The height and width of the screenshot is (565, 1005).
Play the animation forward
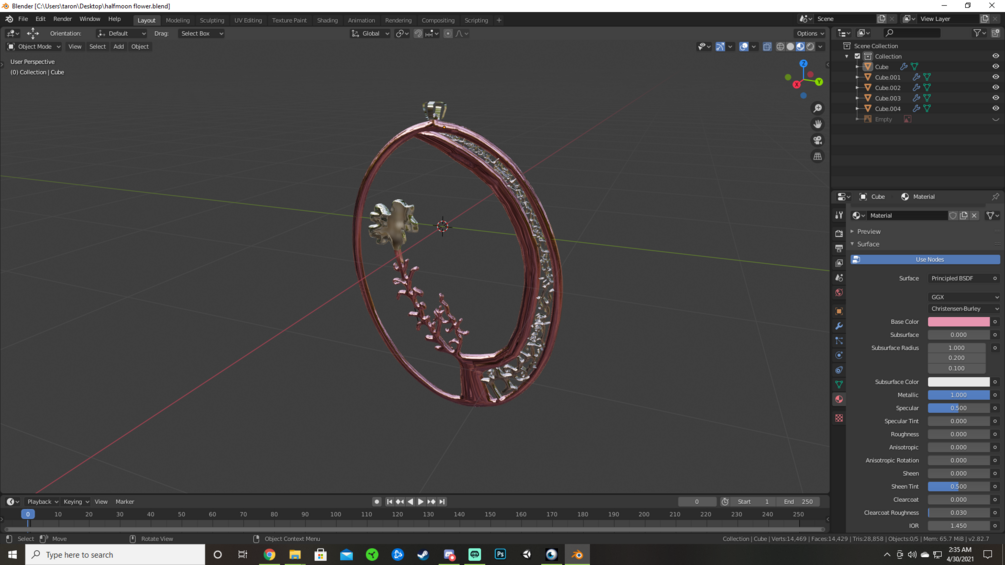(x=420, y=502)
